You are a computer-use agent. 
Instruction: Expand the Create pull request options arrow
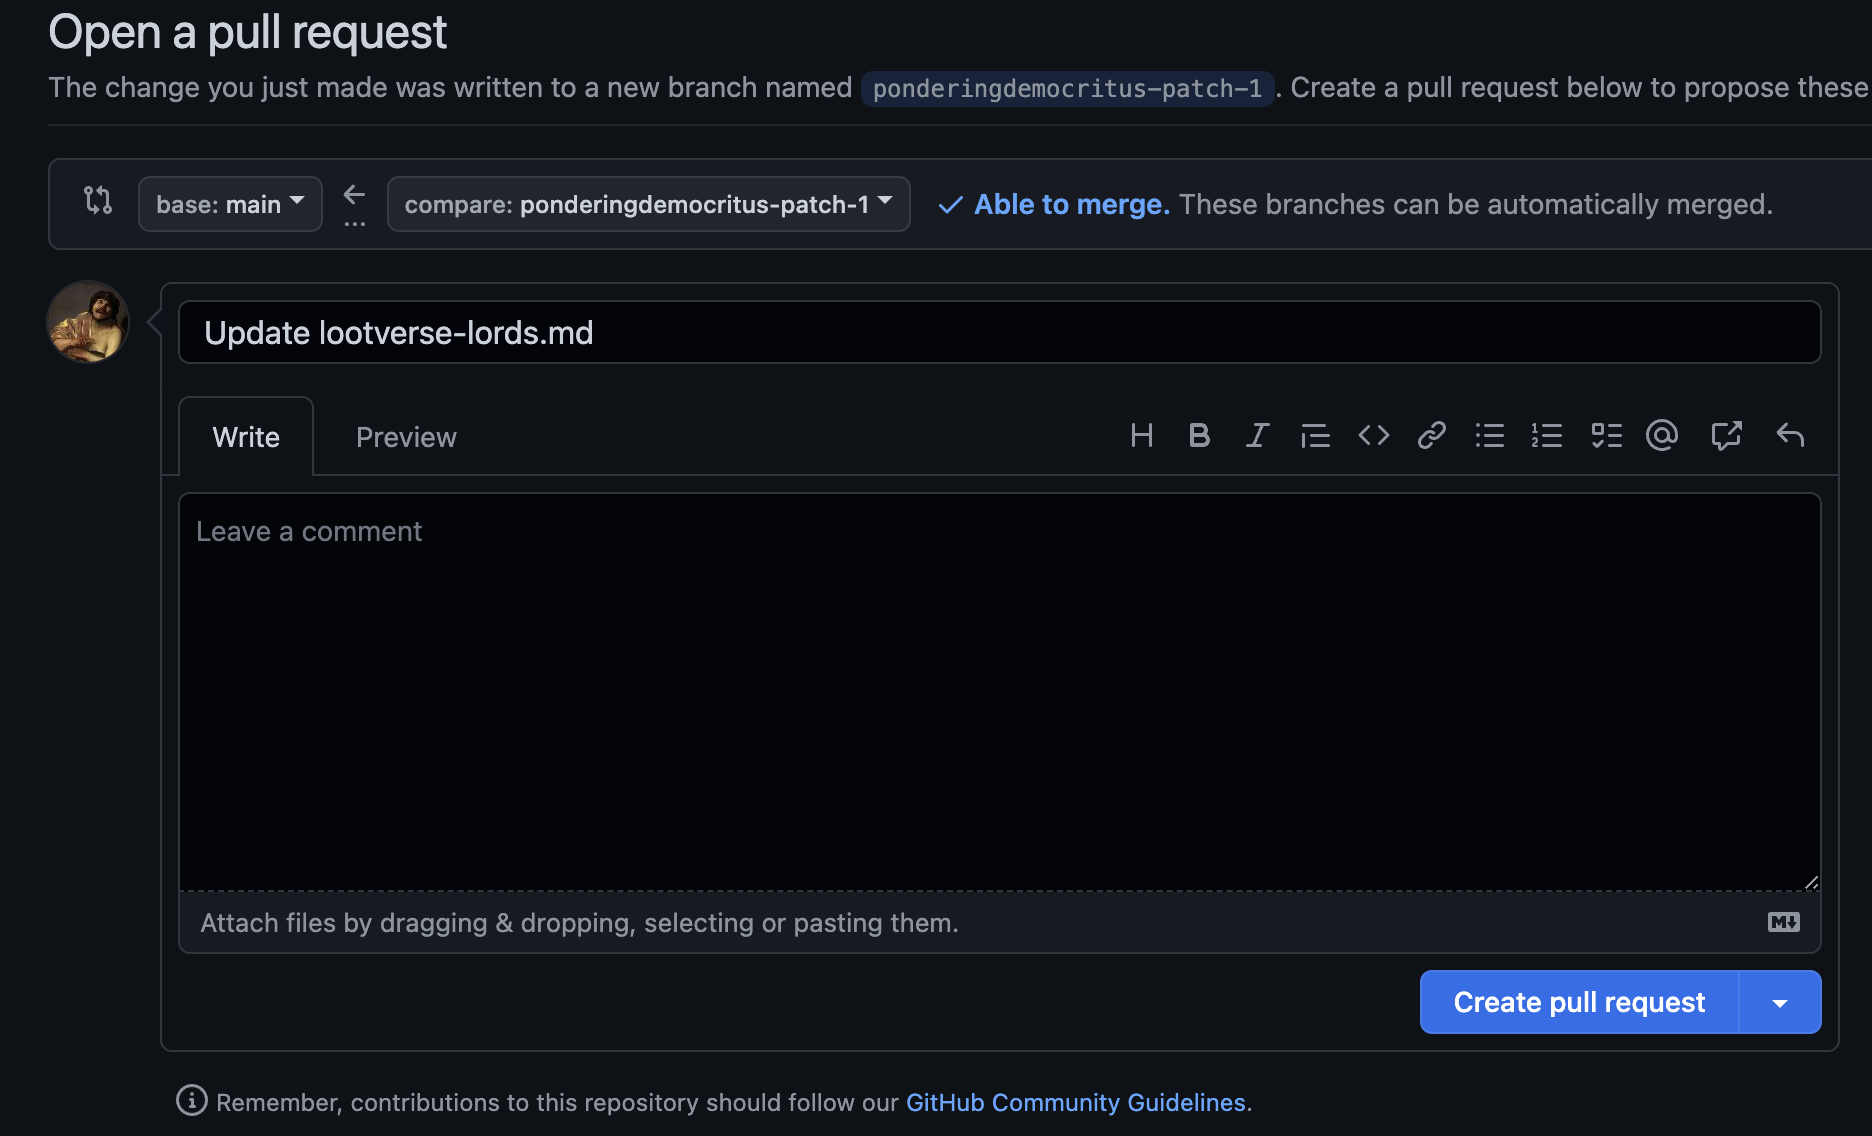click(x=1780, y=1002)
